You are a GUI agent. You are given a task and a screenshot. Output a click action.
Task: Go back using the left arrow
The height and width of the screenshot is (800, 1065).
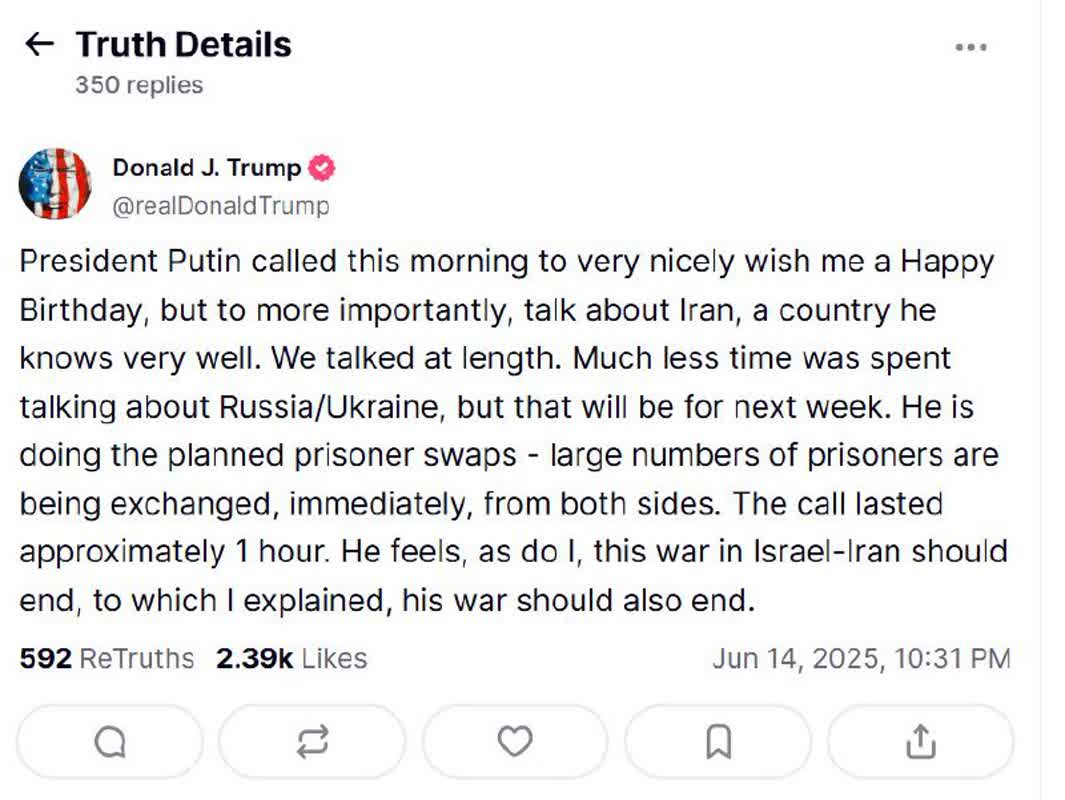(x=39, y=44)
